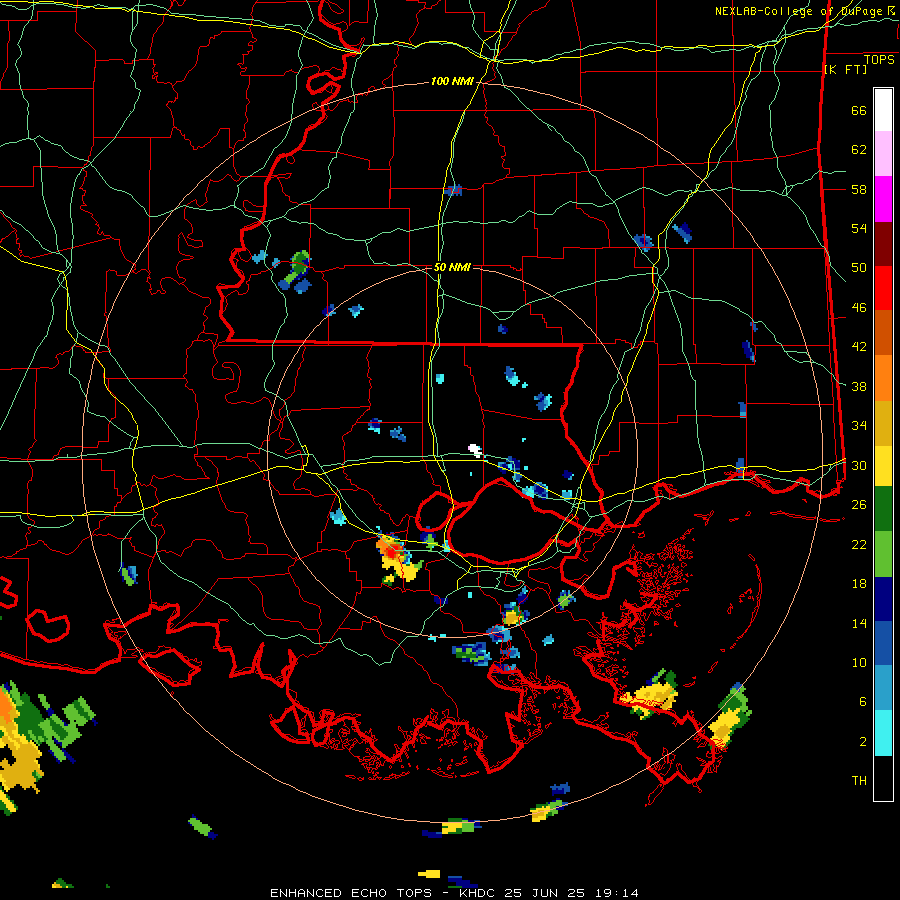Viewport: 900px width, 900px height.
Task: Click the "58" scale value
Action: click(859, 189)
